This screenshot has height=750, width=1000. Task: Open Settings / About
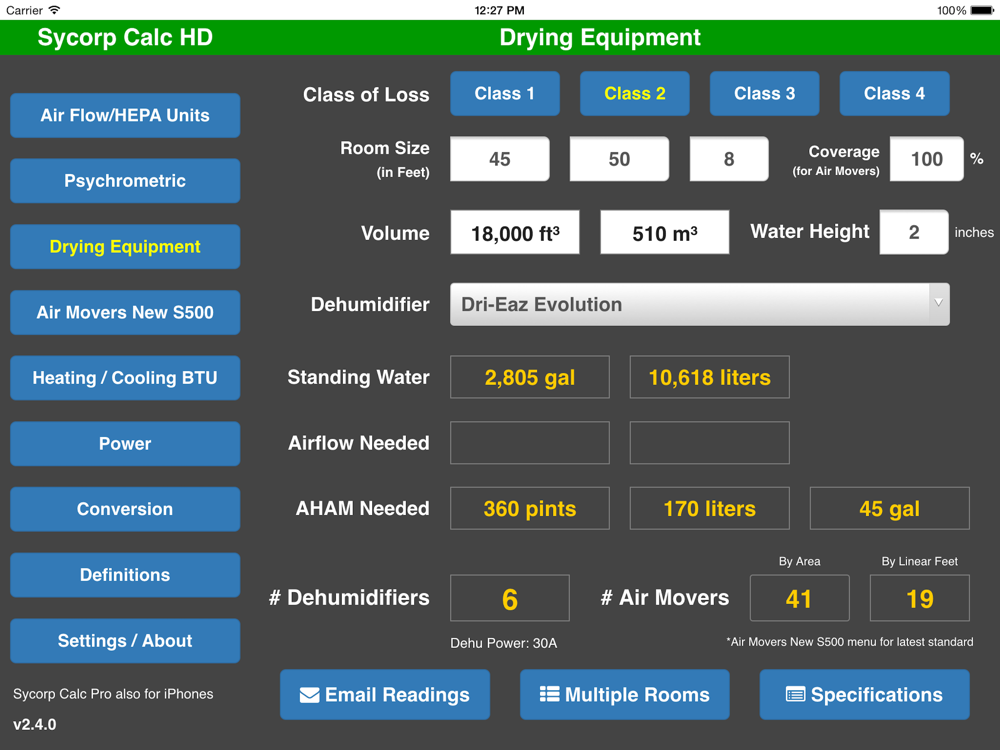click(125, 641)
